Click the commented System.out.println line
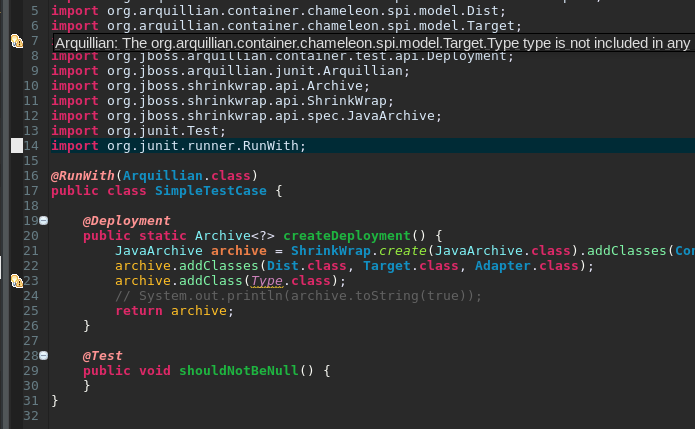 pyautogui.click(x=298, y=296)
